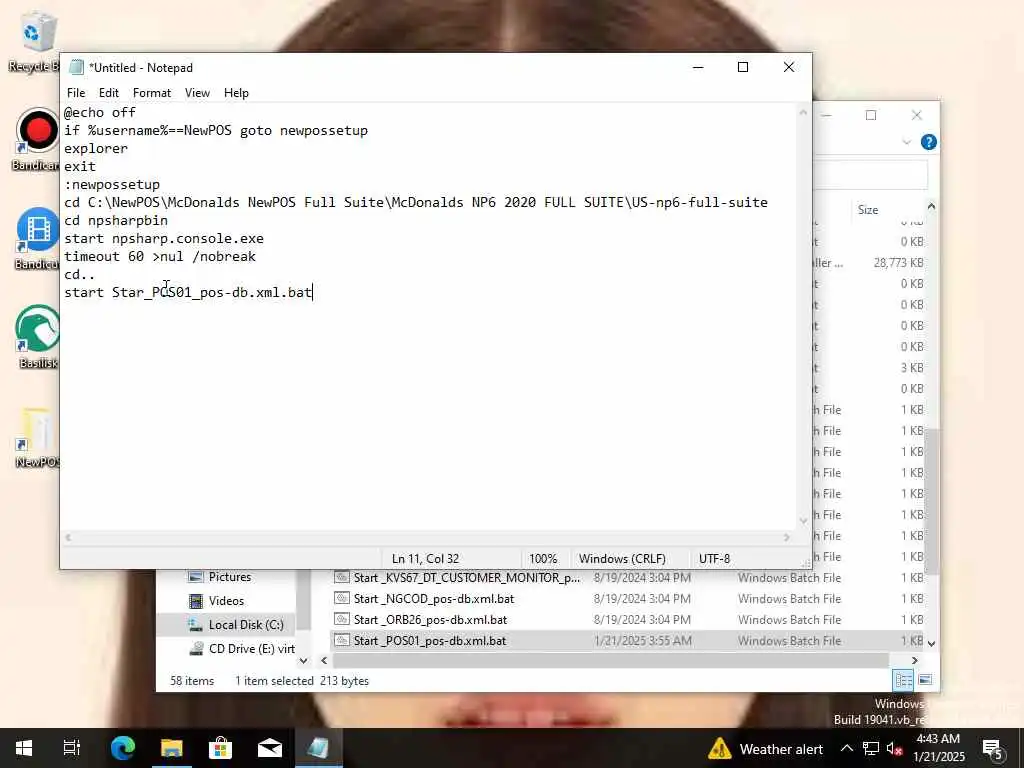Viewport: 1024px width, 768px height.
Task: Click Explorer file list scroll-up arrow
Action: click(x=931, y=206)
